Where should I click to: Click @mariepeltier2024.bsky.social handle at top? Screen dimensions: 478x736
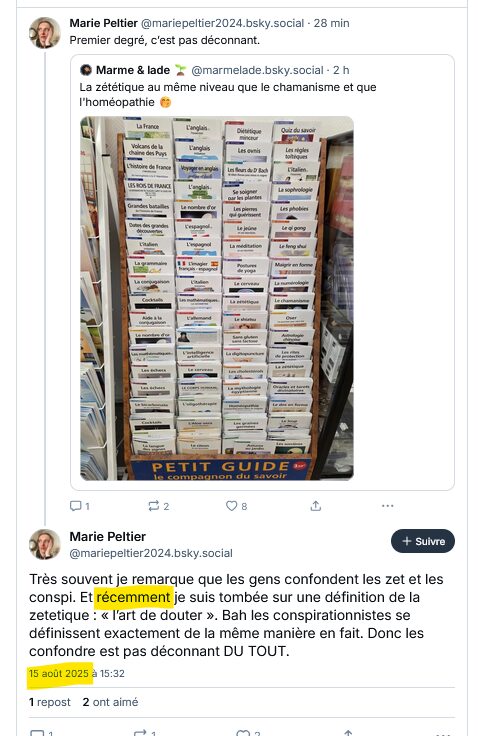pyautogui.click(x=223, y=23)
